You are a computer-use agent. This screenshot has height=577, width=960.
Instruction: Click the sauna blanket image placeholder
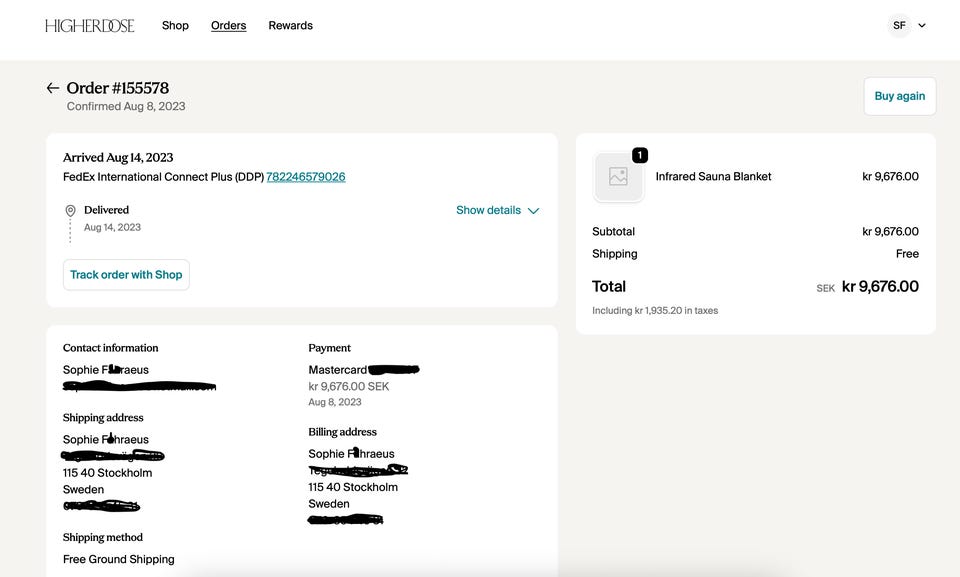pyautogui.click(x=618, y=177)
